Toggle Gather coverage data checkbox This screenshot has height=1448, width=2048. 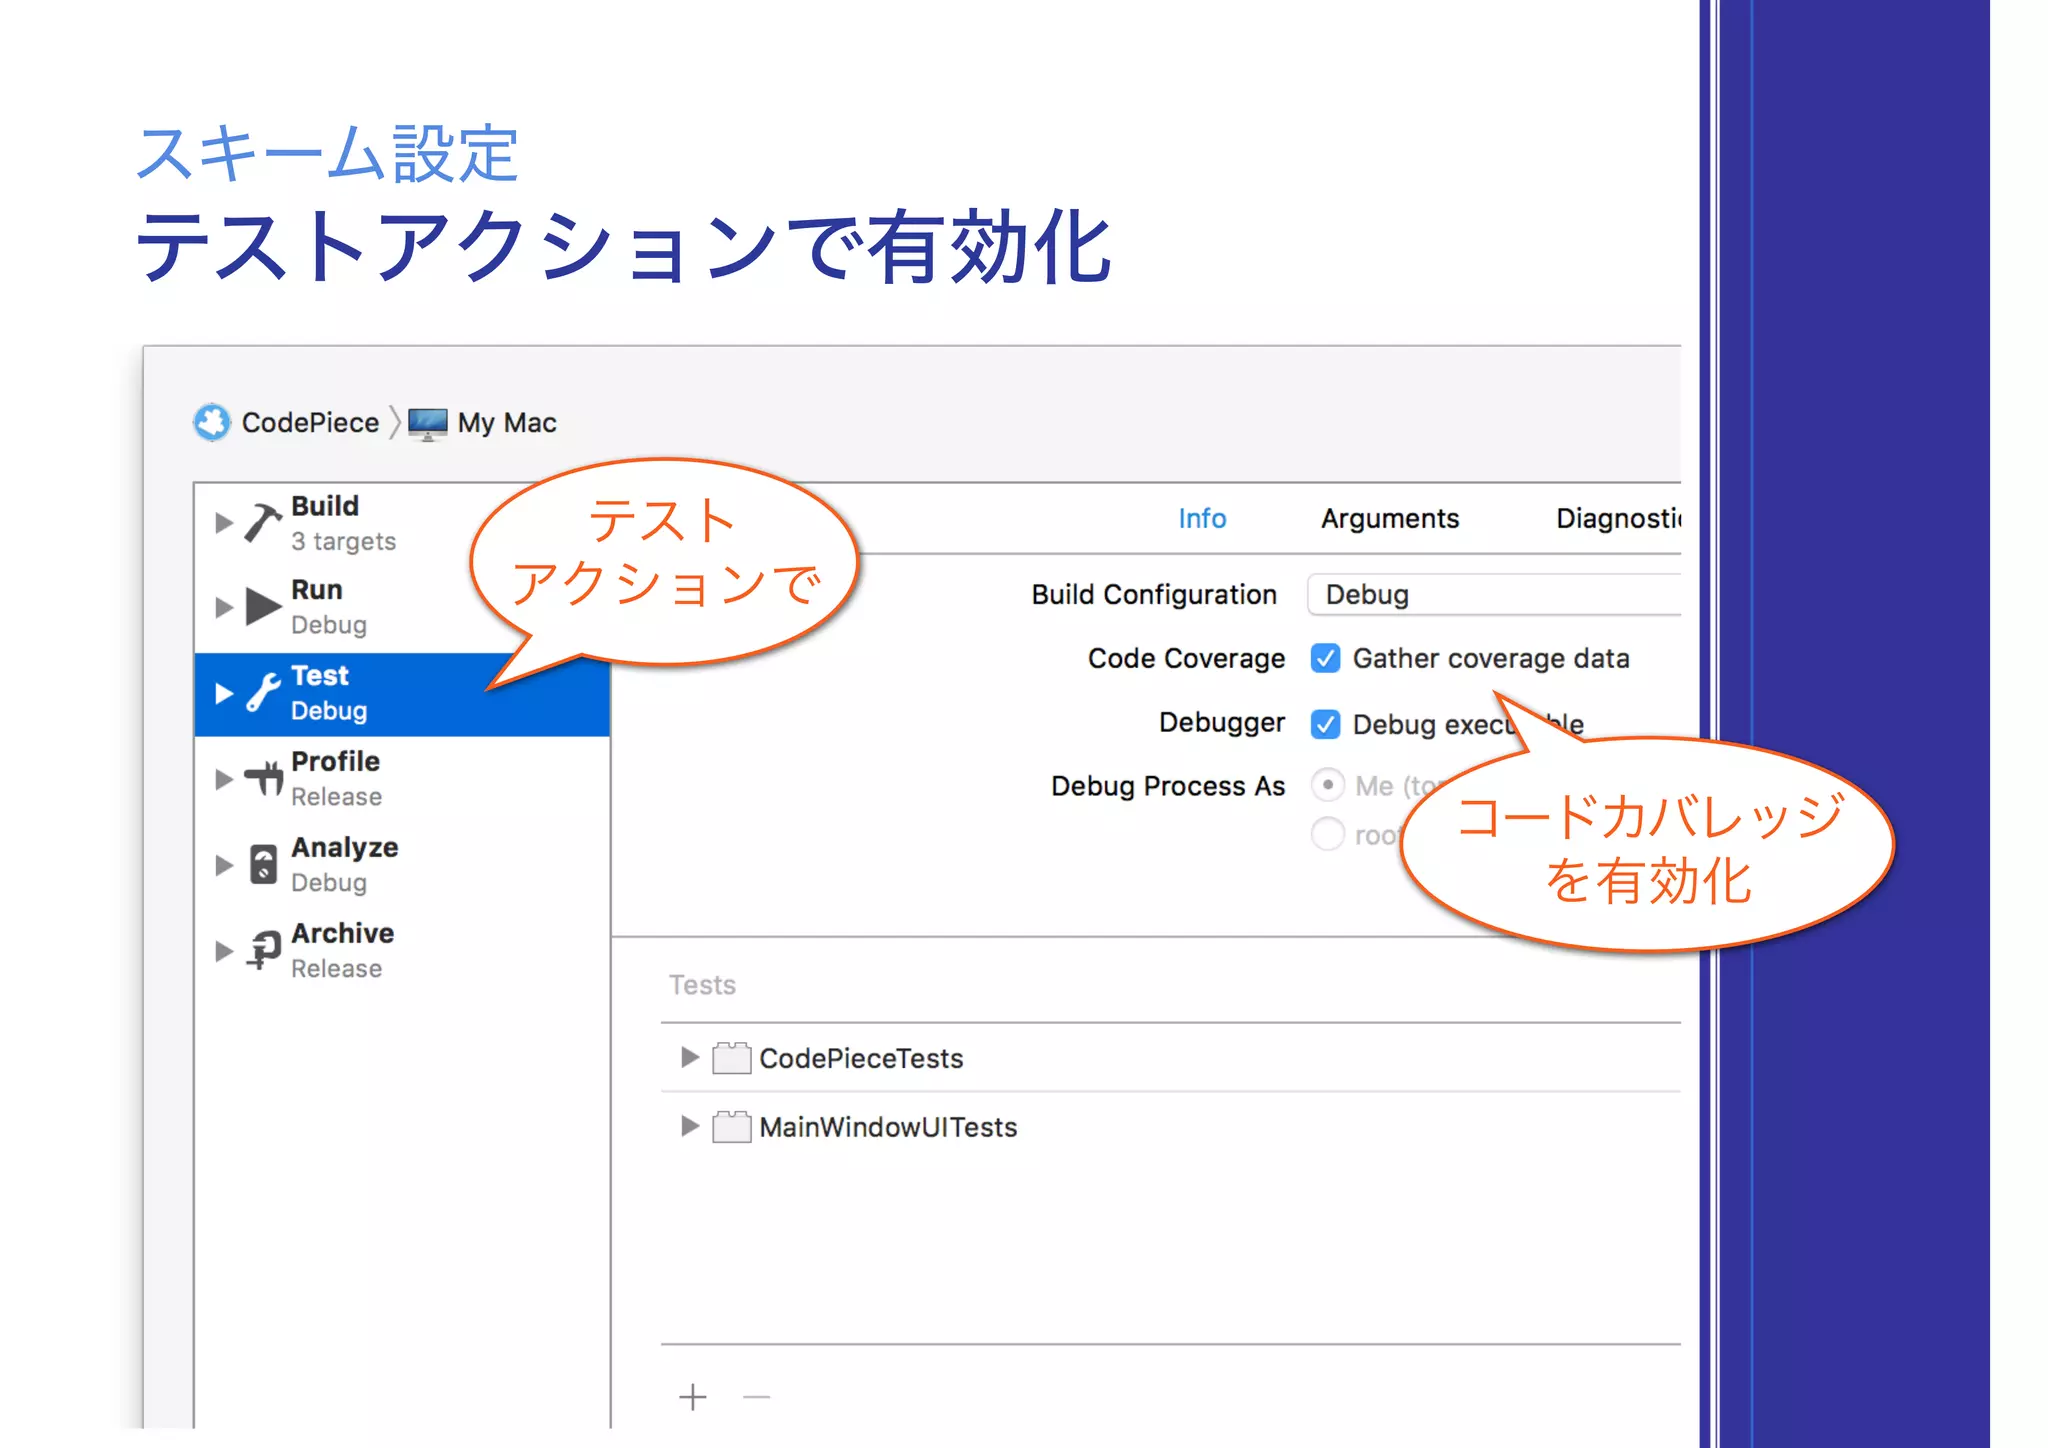tap(1326, 658)
